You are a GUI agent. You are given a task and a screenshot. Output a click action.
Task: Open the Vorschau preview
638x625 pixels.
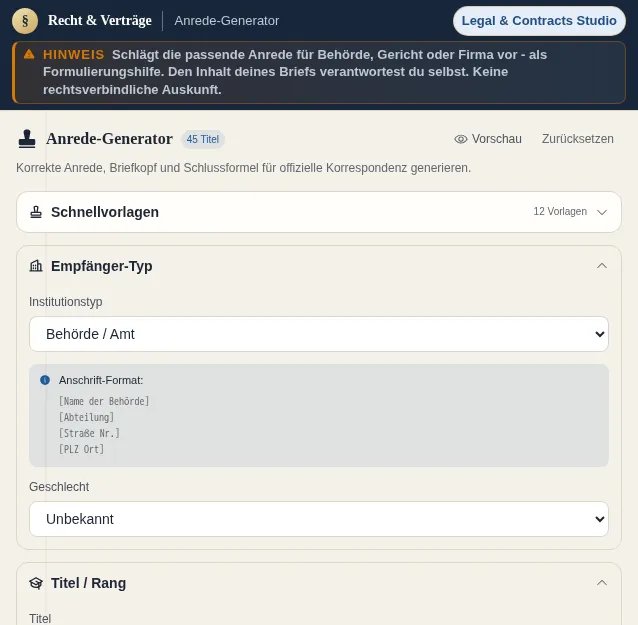[x=488, y=139]
